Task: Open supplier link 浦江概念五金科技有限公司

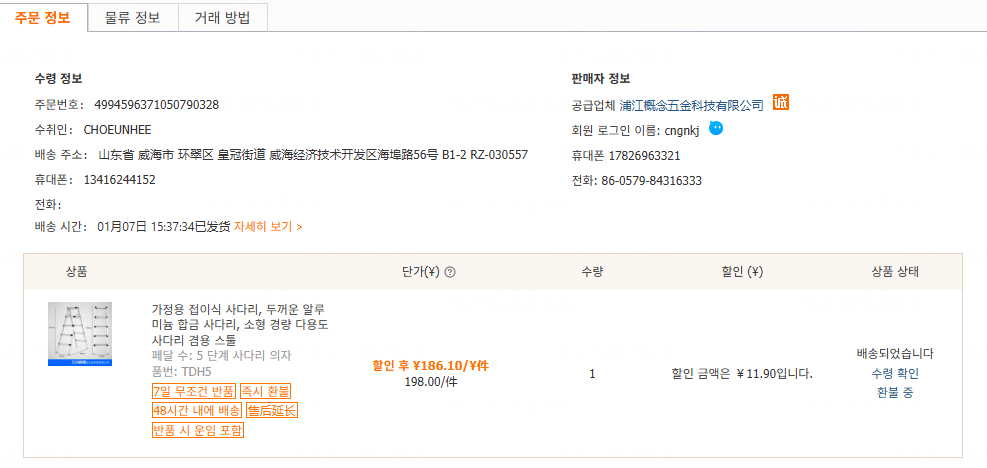Action: pos(691,105)
